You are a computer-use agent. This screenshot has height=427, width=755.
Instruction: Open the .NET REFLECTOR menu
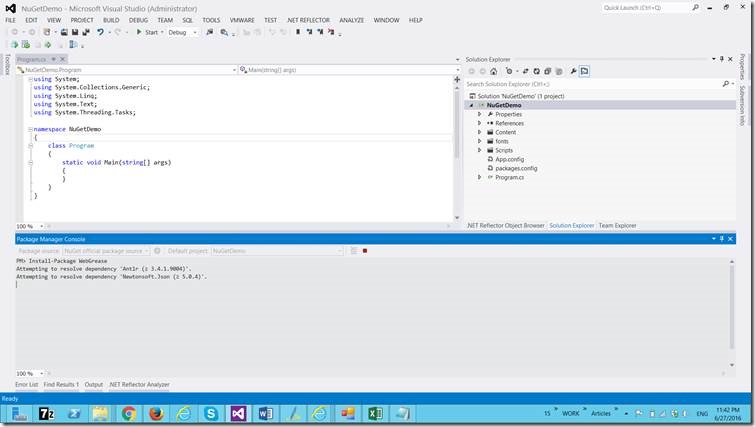click(308, 20)
